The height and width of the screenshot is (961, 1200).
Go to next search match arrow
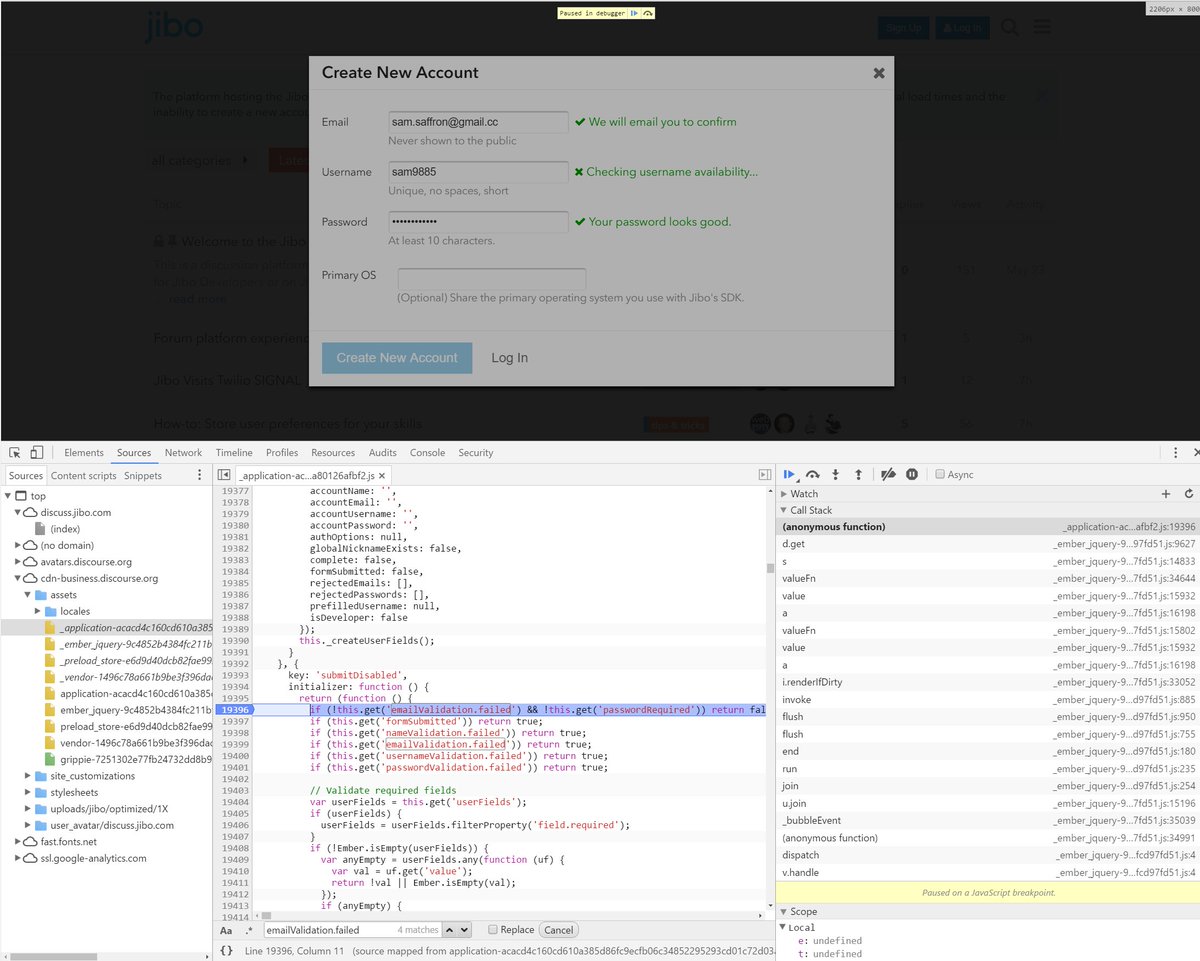pyautogui.click(x=464, y=930)
